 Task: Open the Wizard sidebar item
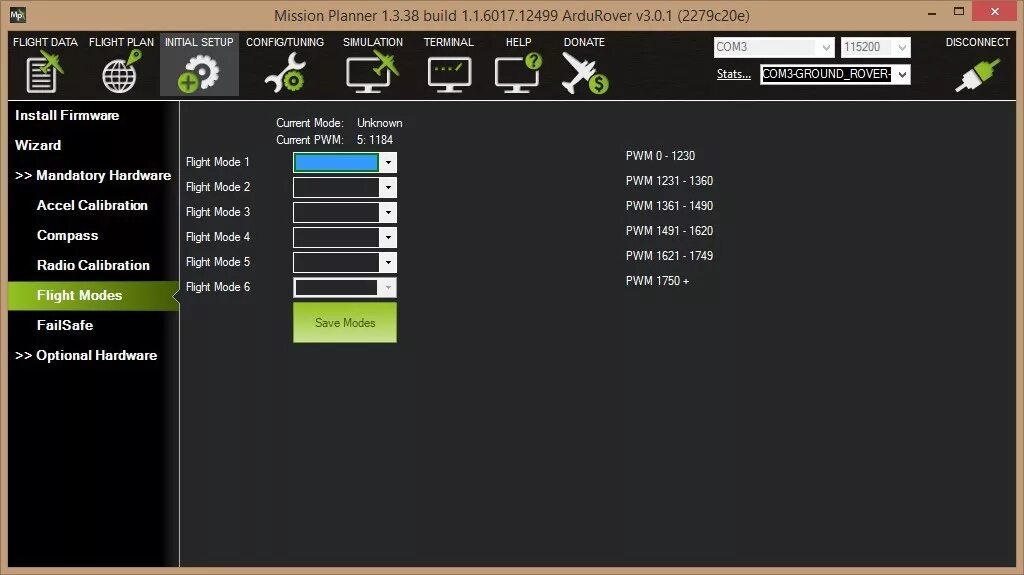click(x=38, y=145)
